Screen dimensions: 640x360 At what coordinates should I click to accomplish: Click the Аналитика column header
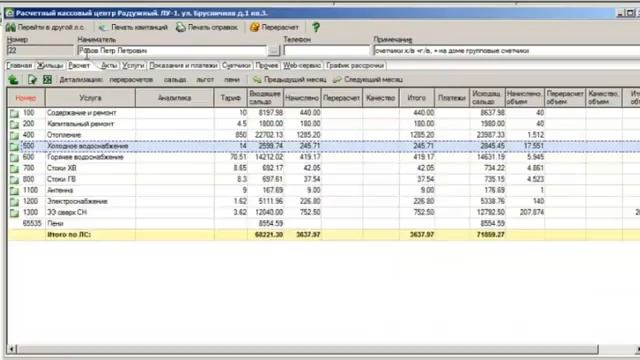174,98
